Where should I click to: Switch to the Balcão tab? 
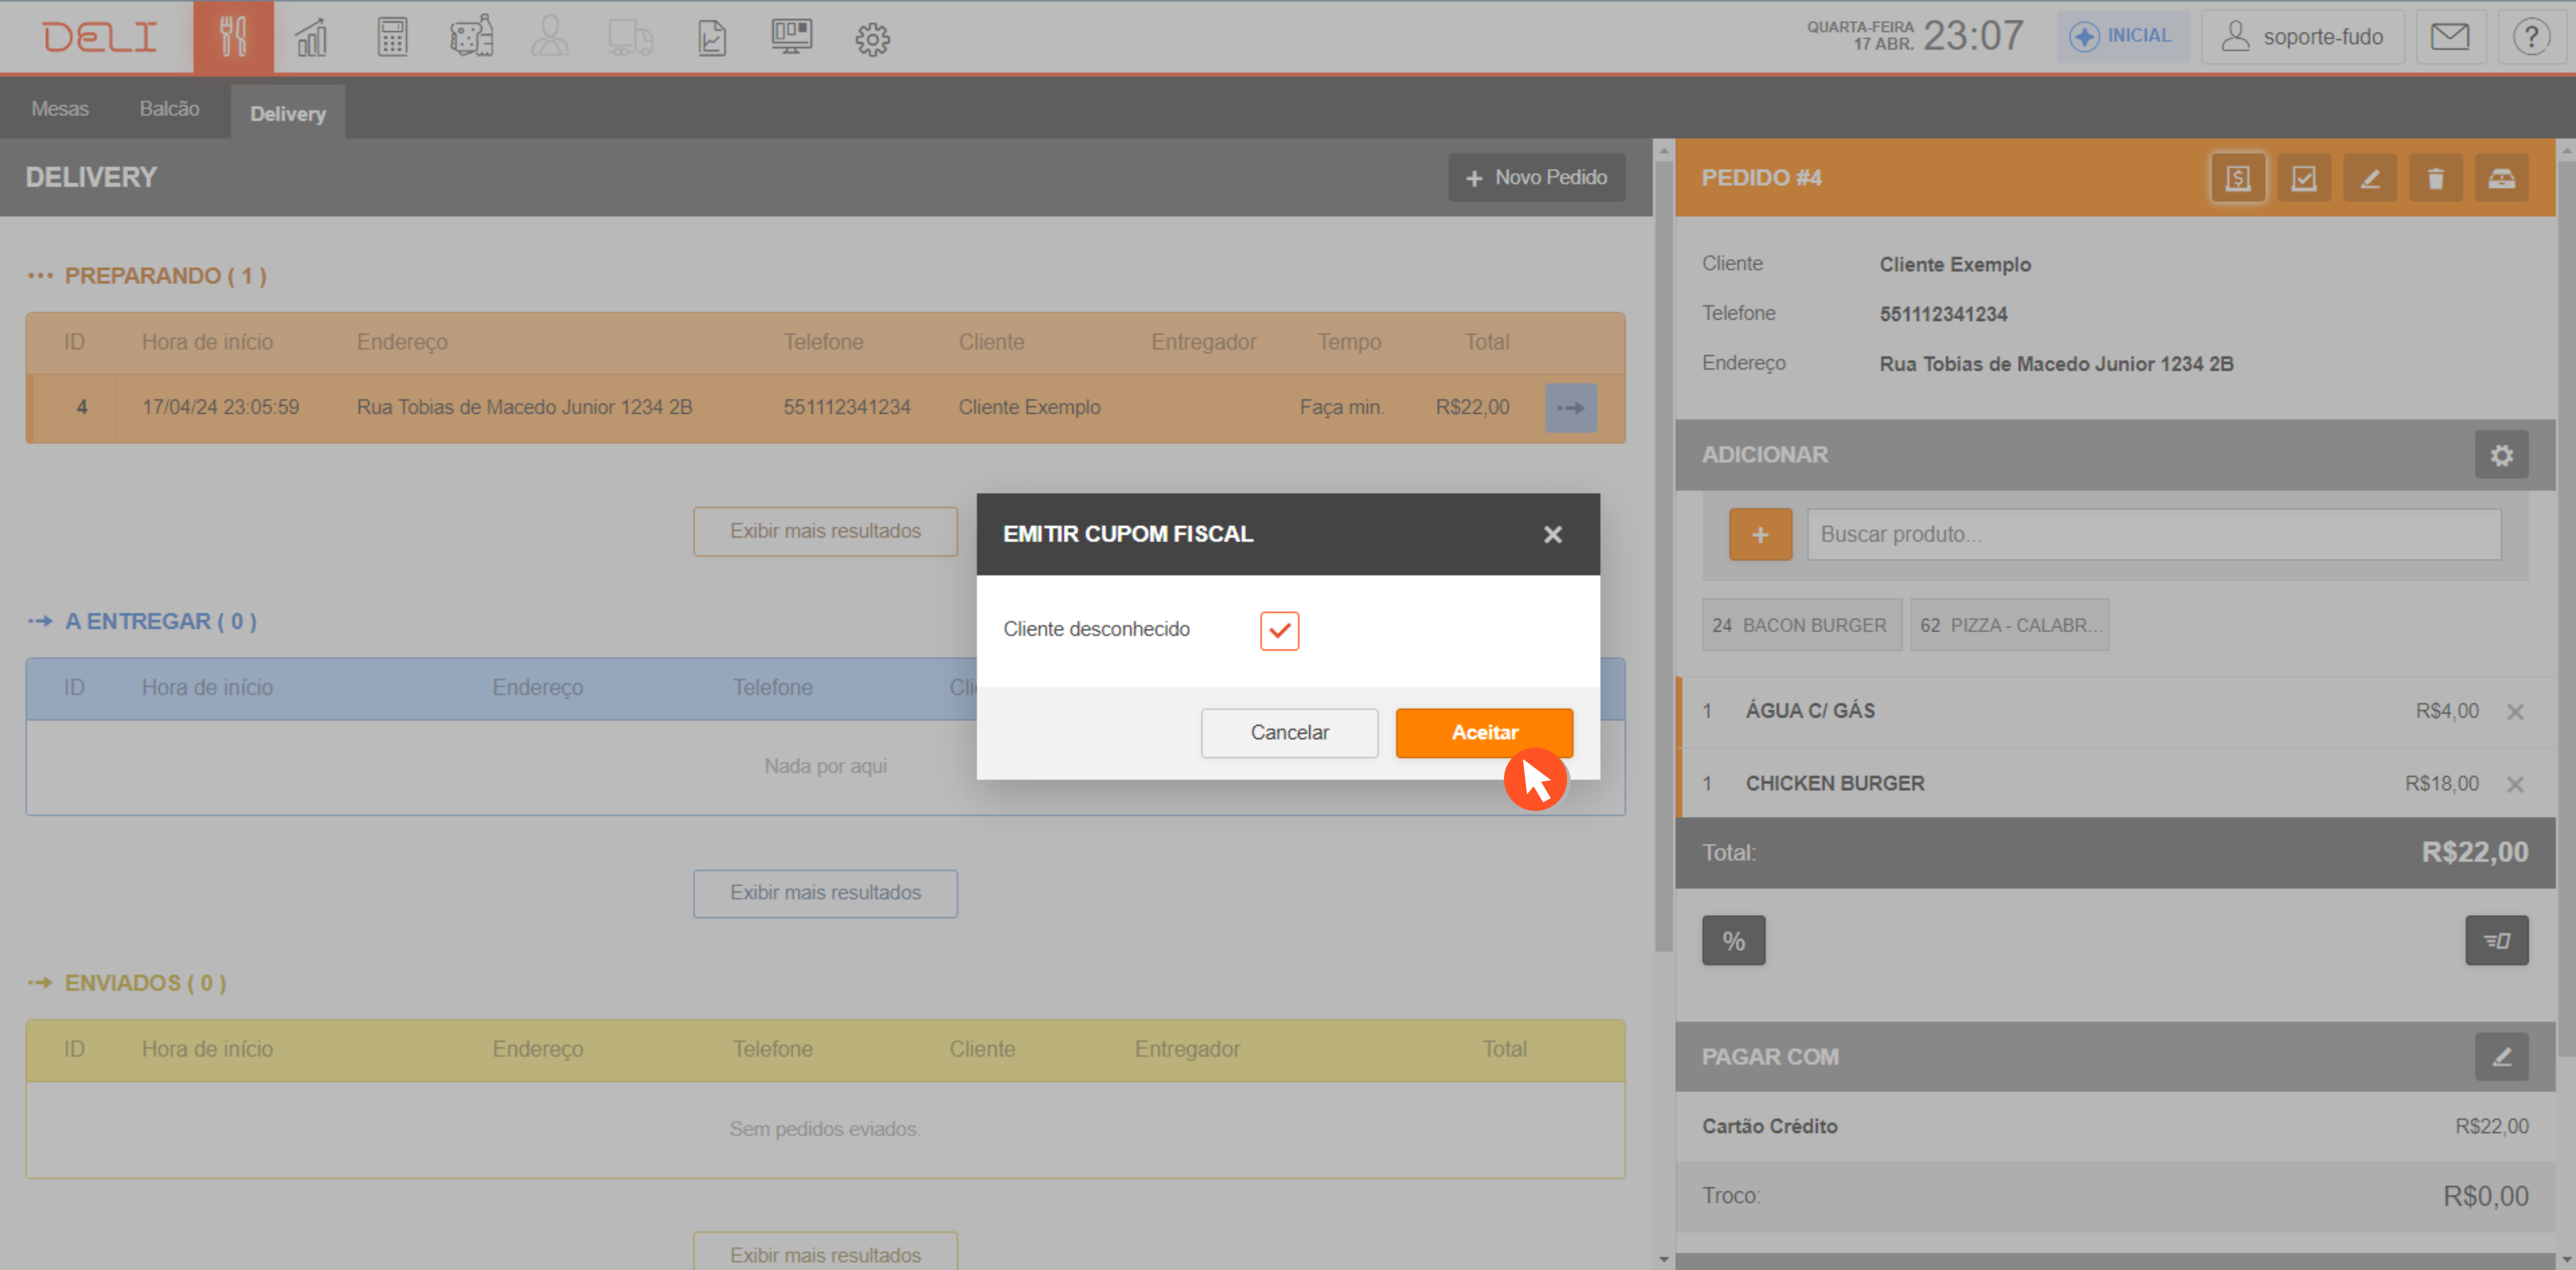pyautogui.click(x=169, y=108)
